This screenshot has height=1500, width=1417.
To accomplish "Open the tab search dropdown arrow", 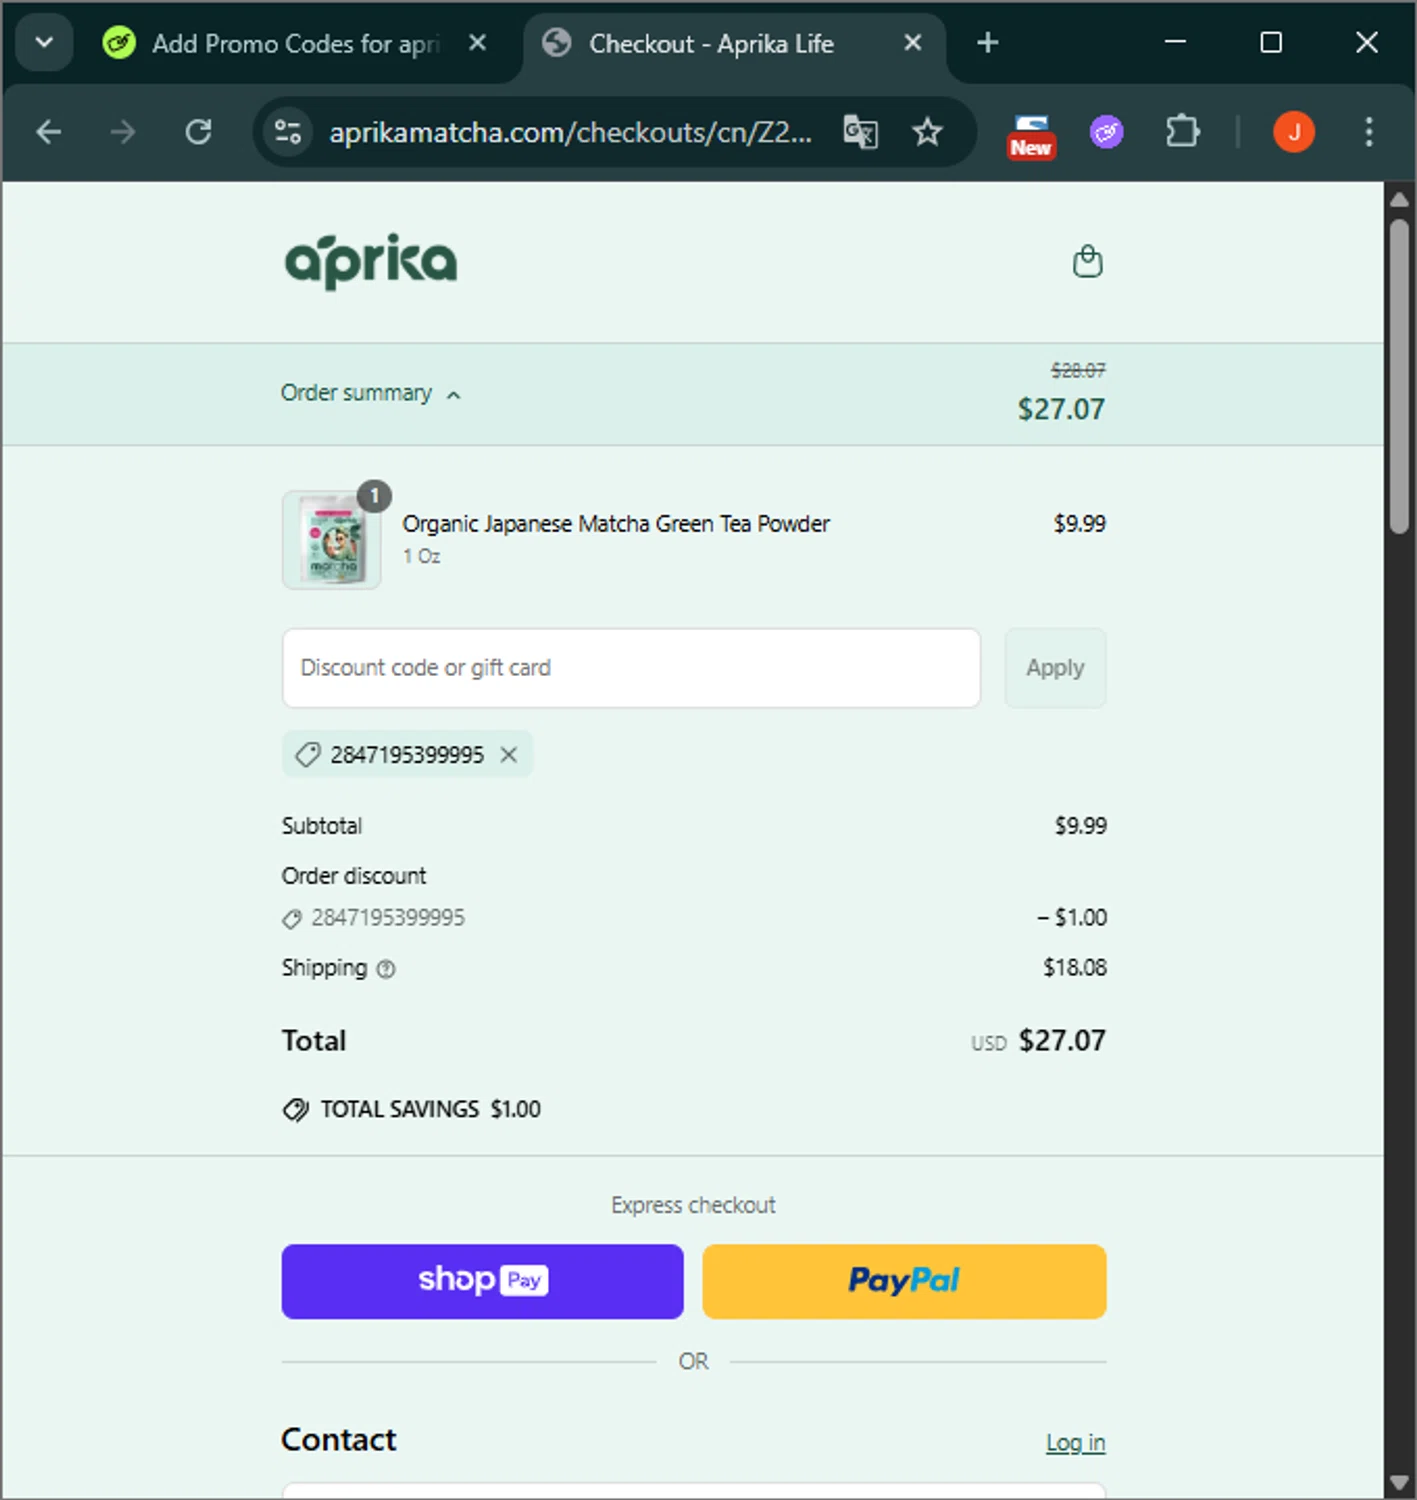I will [44, 43].
